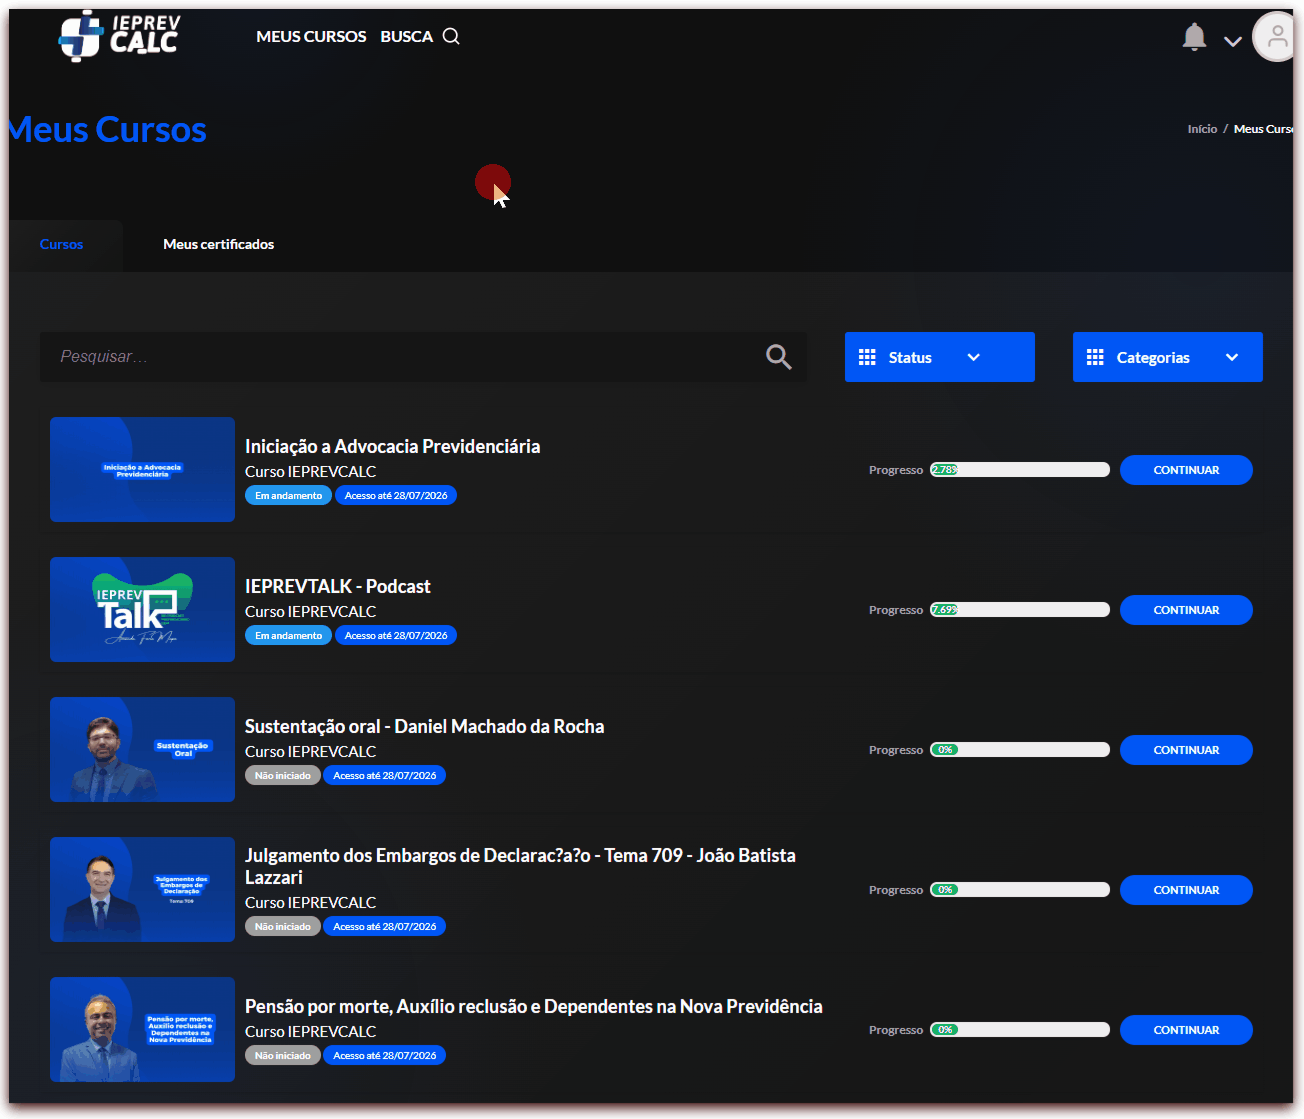Continue the Pensão por morte course
Screen dimensions: 1304x1119
1186,1030
